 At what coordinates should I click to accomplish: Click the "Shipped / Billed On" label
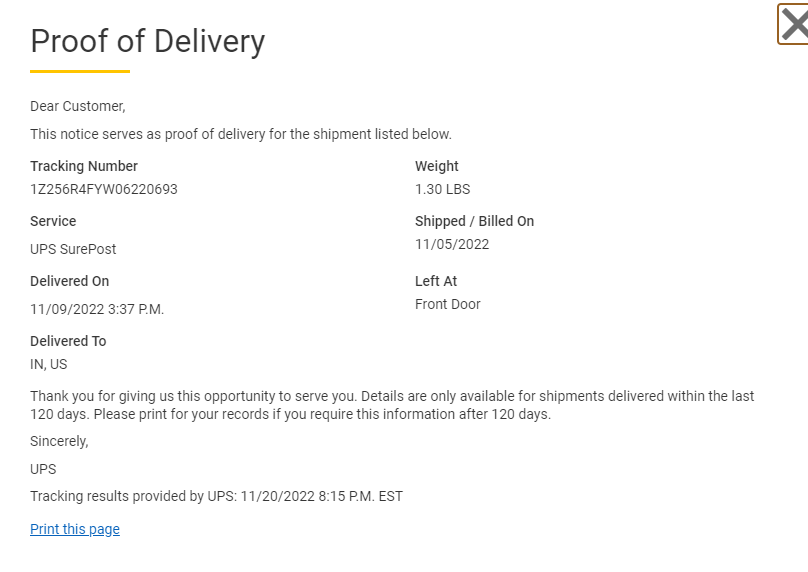[x=474, y=221]
